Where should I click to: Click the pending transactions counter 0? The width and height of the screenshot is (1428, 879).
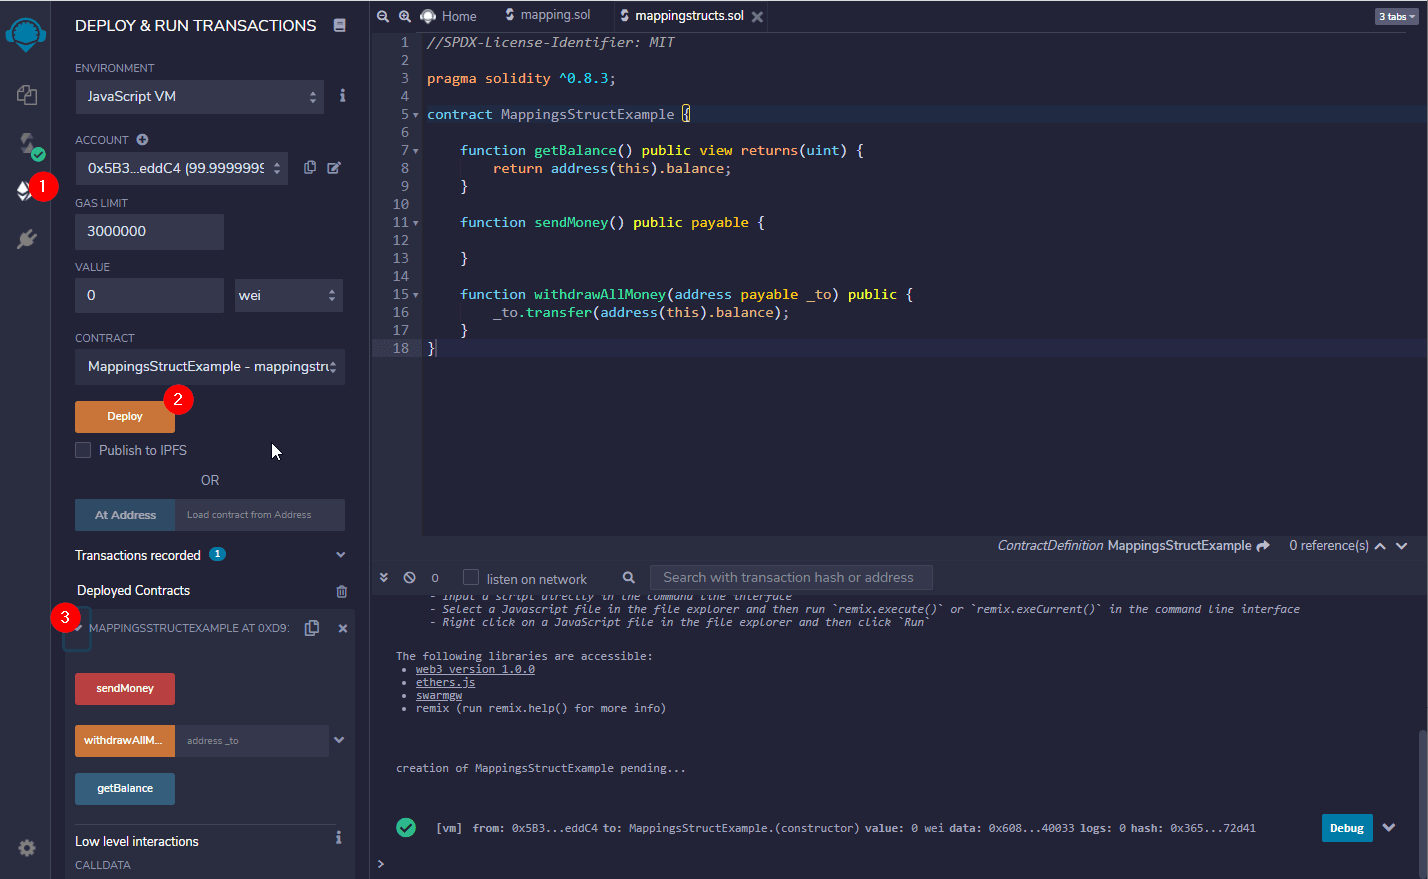[x=435, y=578]
